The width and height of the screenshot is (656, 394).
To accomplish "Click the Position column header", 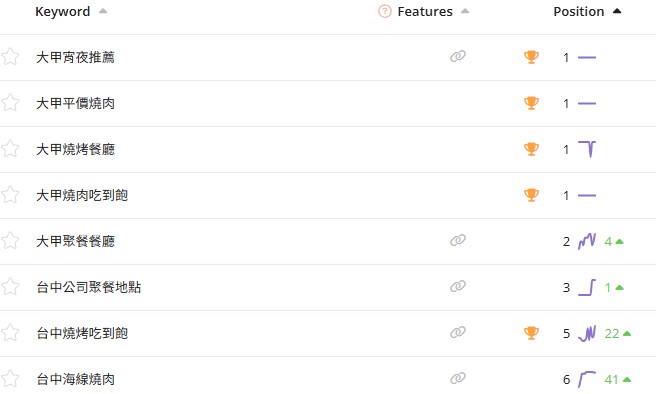I will [579, 11].
